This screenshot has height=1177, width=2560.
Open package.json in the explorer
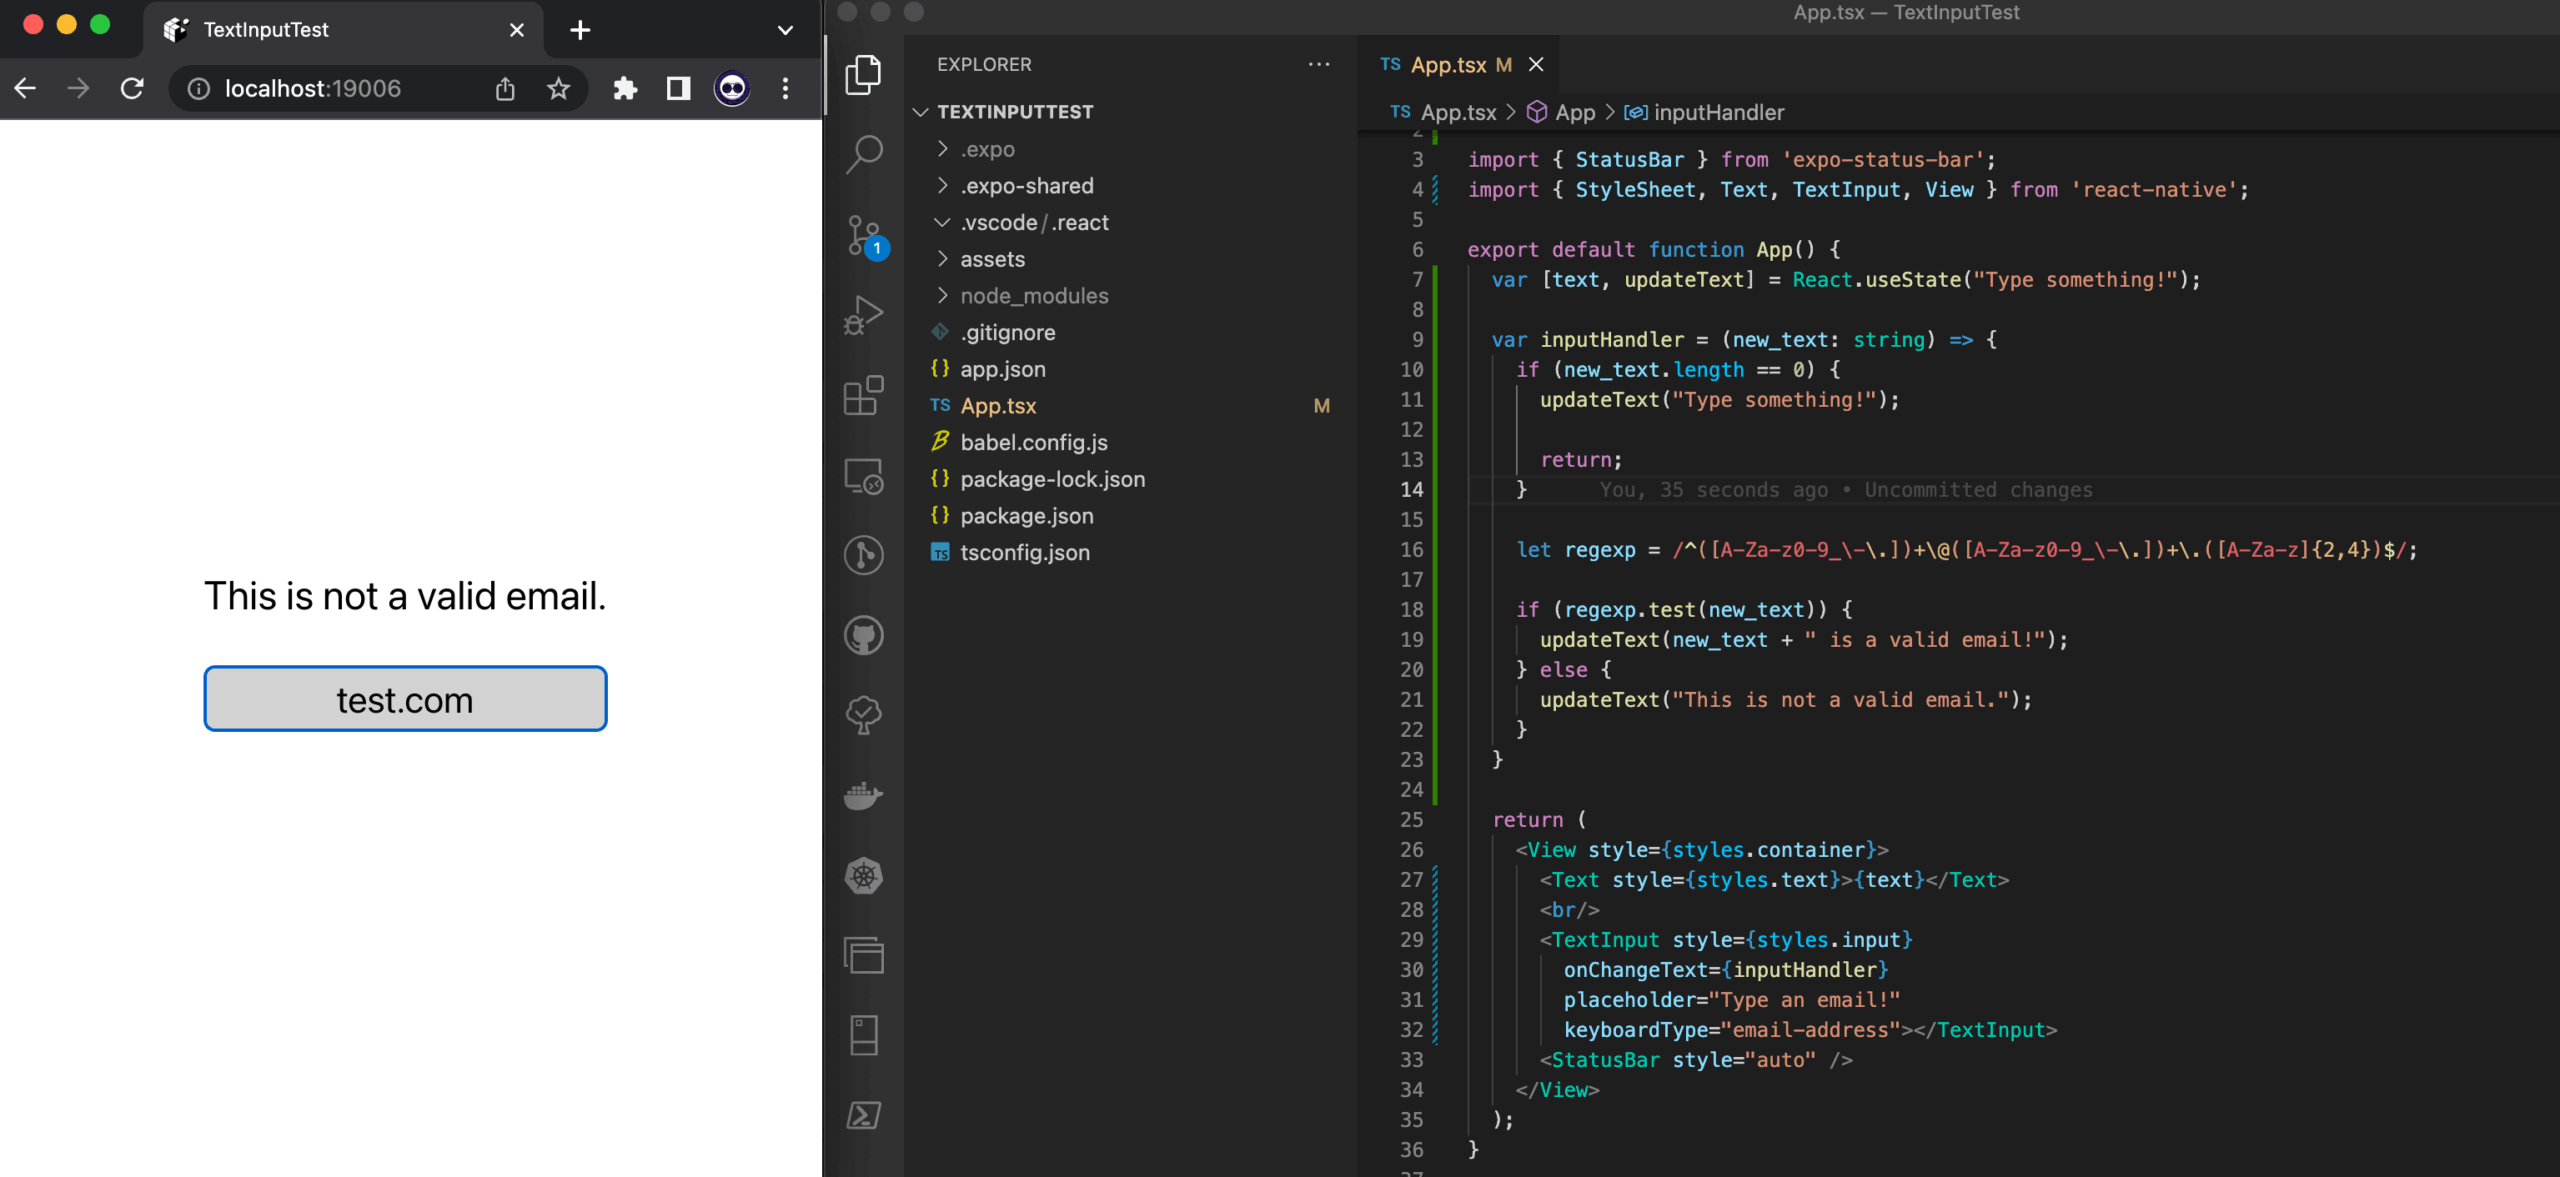pyautogui.click(x=1026, y=516)
